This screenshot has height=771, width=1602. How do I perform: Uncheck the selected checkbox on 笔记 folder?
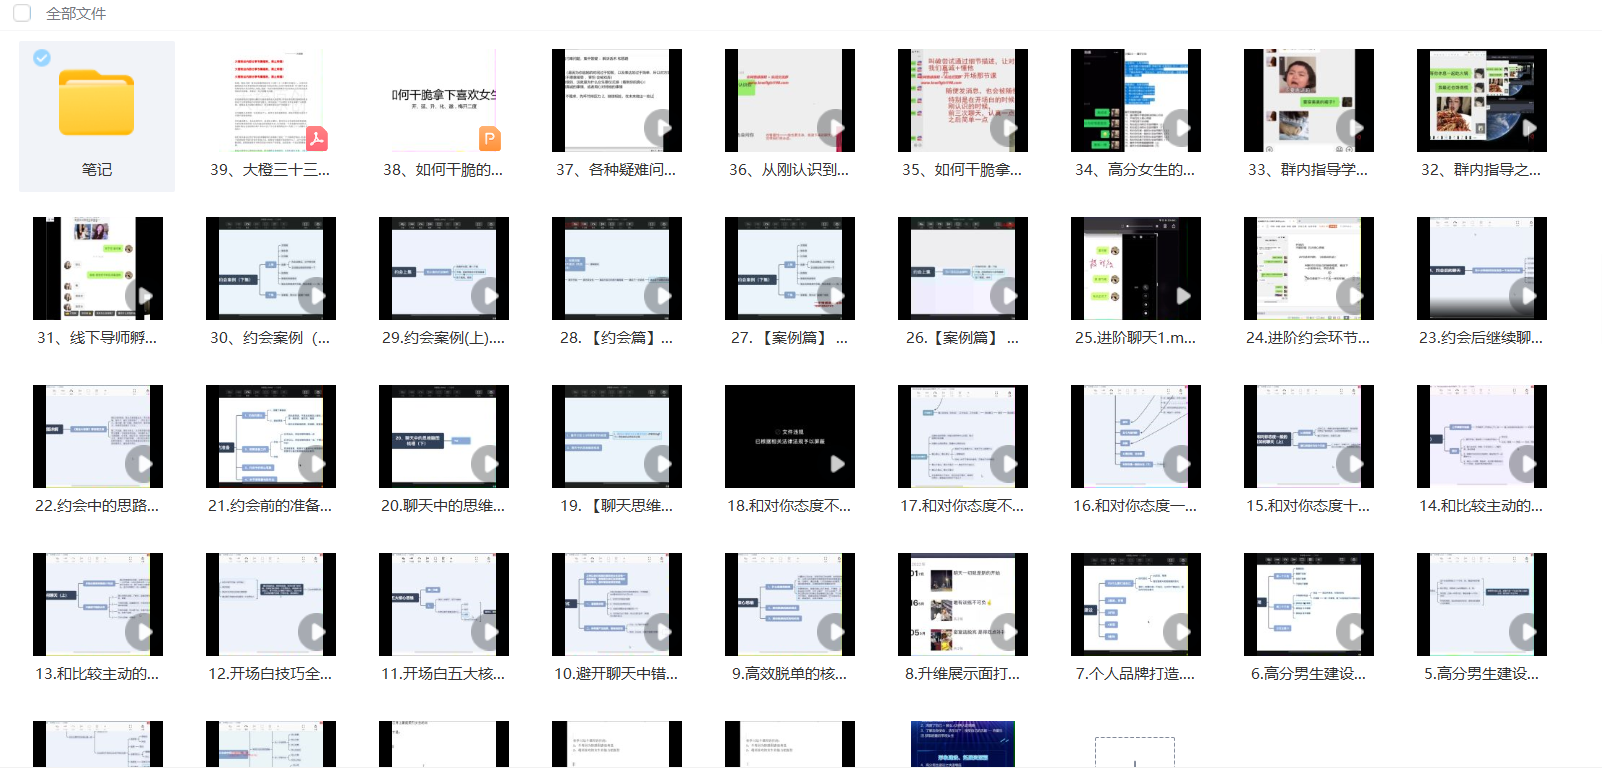(41, 58)
